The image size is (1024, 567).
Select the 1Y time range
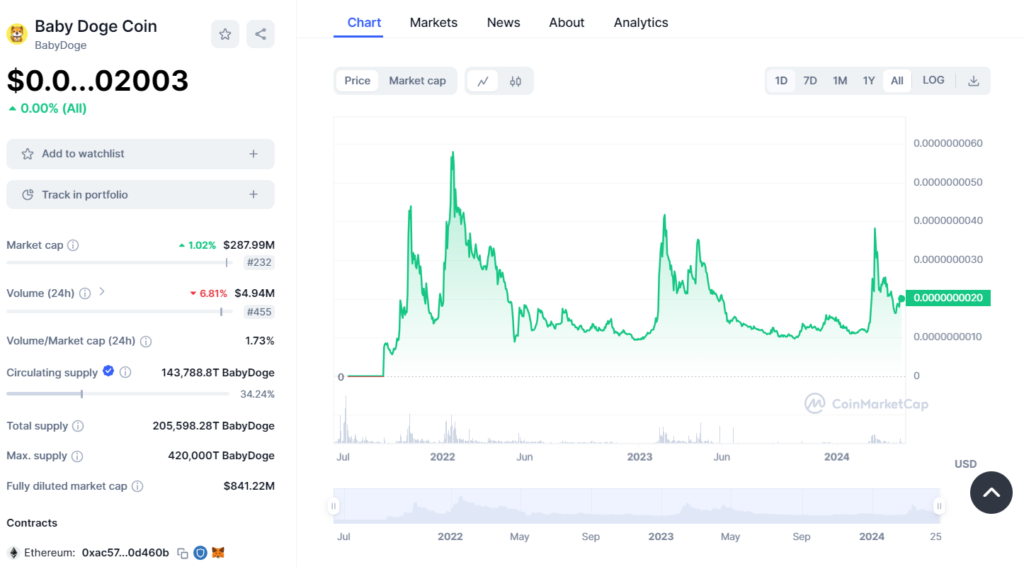[869, 81]
